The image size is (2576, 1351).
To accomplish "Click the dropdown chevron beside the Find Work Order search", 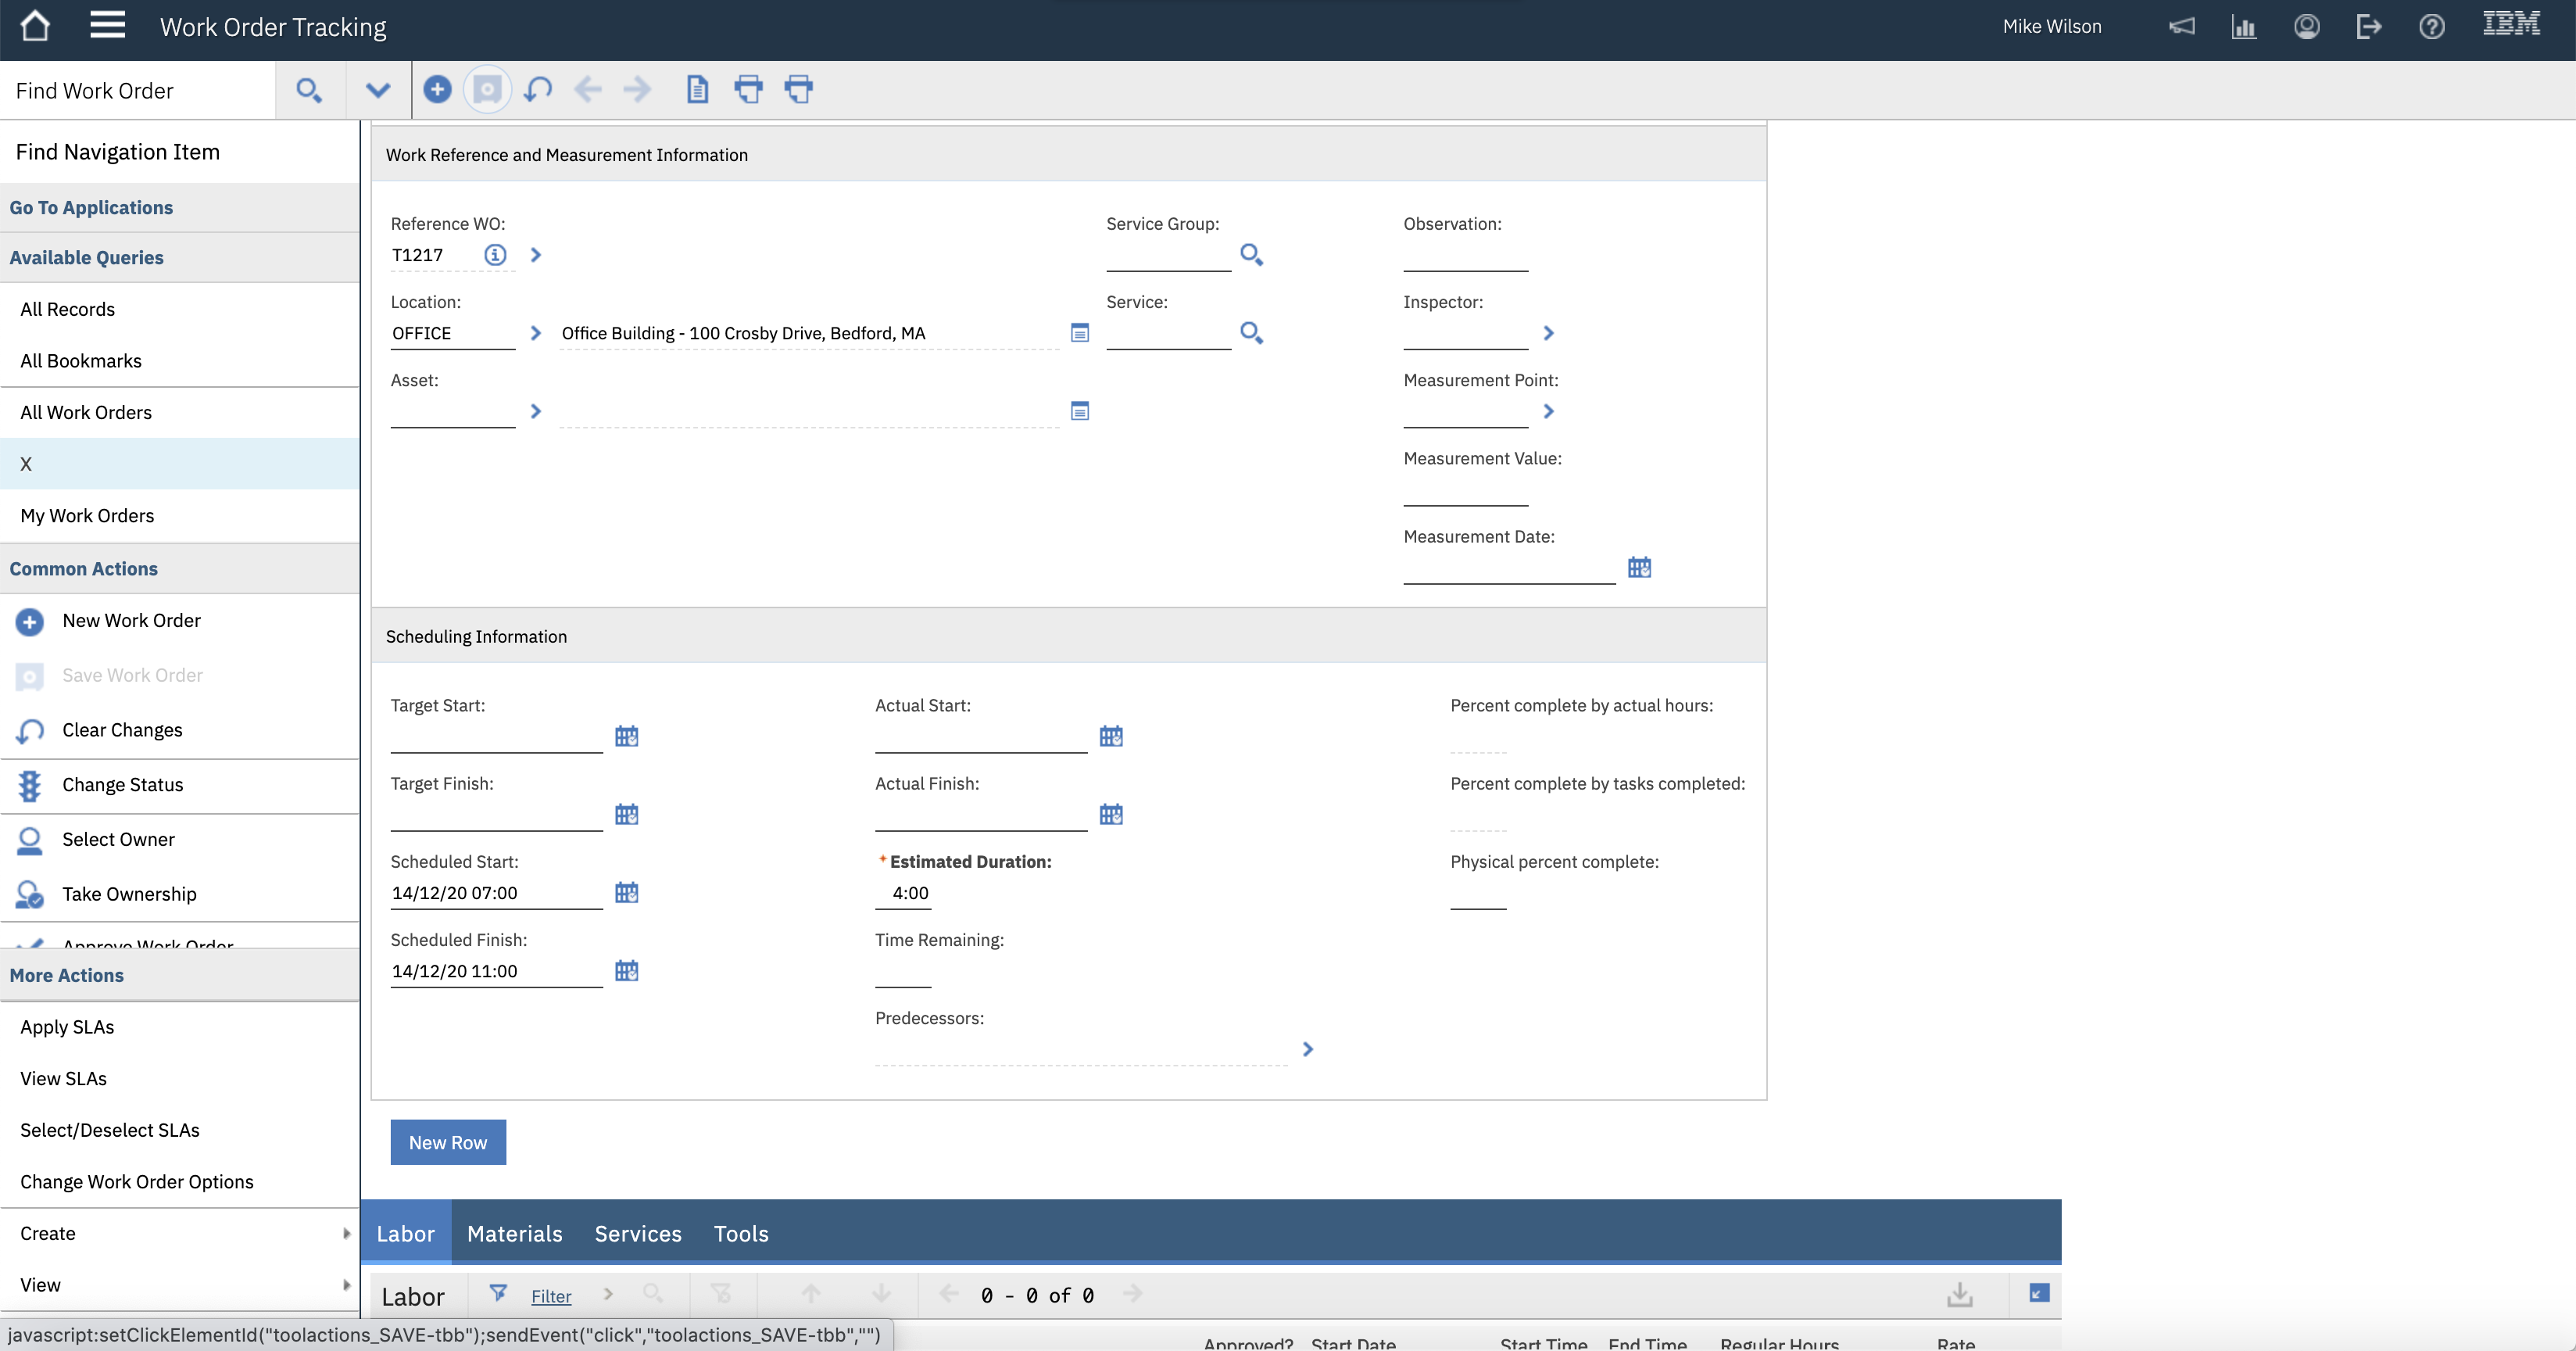I will click(x=378, y=89).
